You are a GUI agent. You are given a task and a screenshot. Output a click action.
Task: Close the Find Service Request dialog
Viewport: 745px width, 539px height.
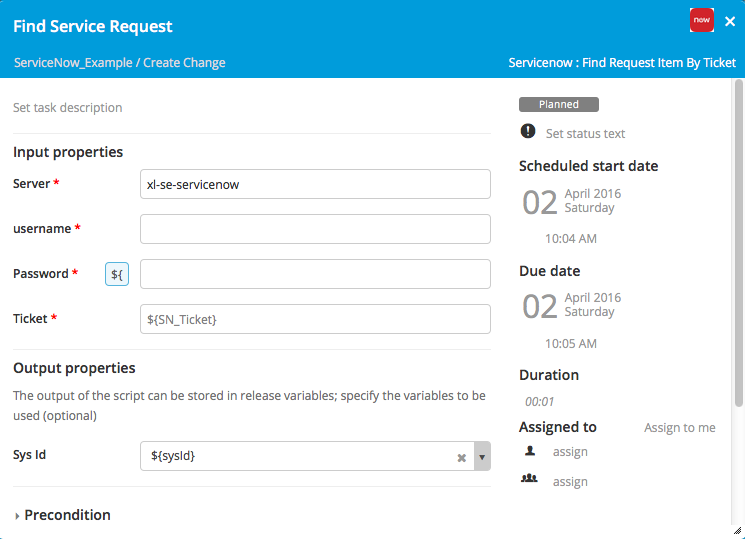[730, 21]
